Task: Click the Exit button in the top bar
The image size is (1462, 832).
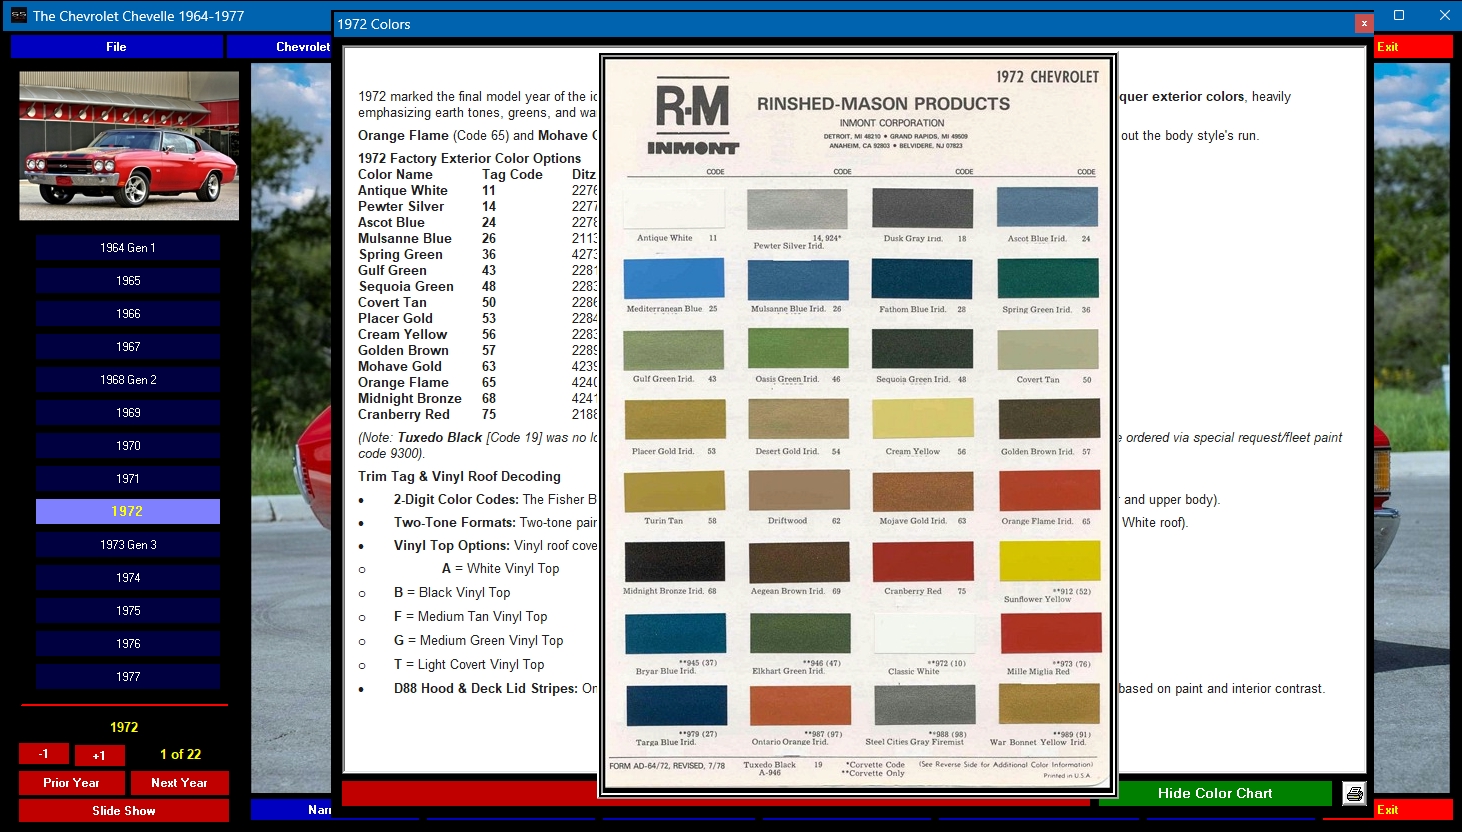Action: (1412, 47)
